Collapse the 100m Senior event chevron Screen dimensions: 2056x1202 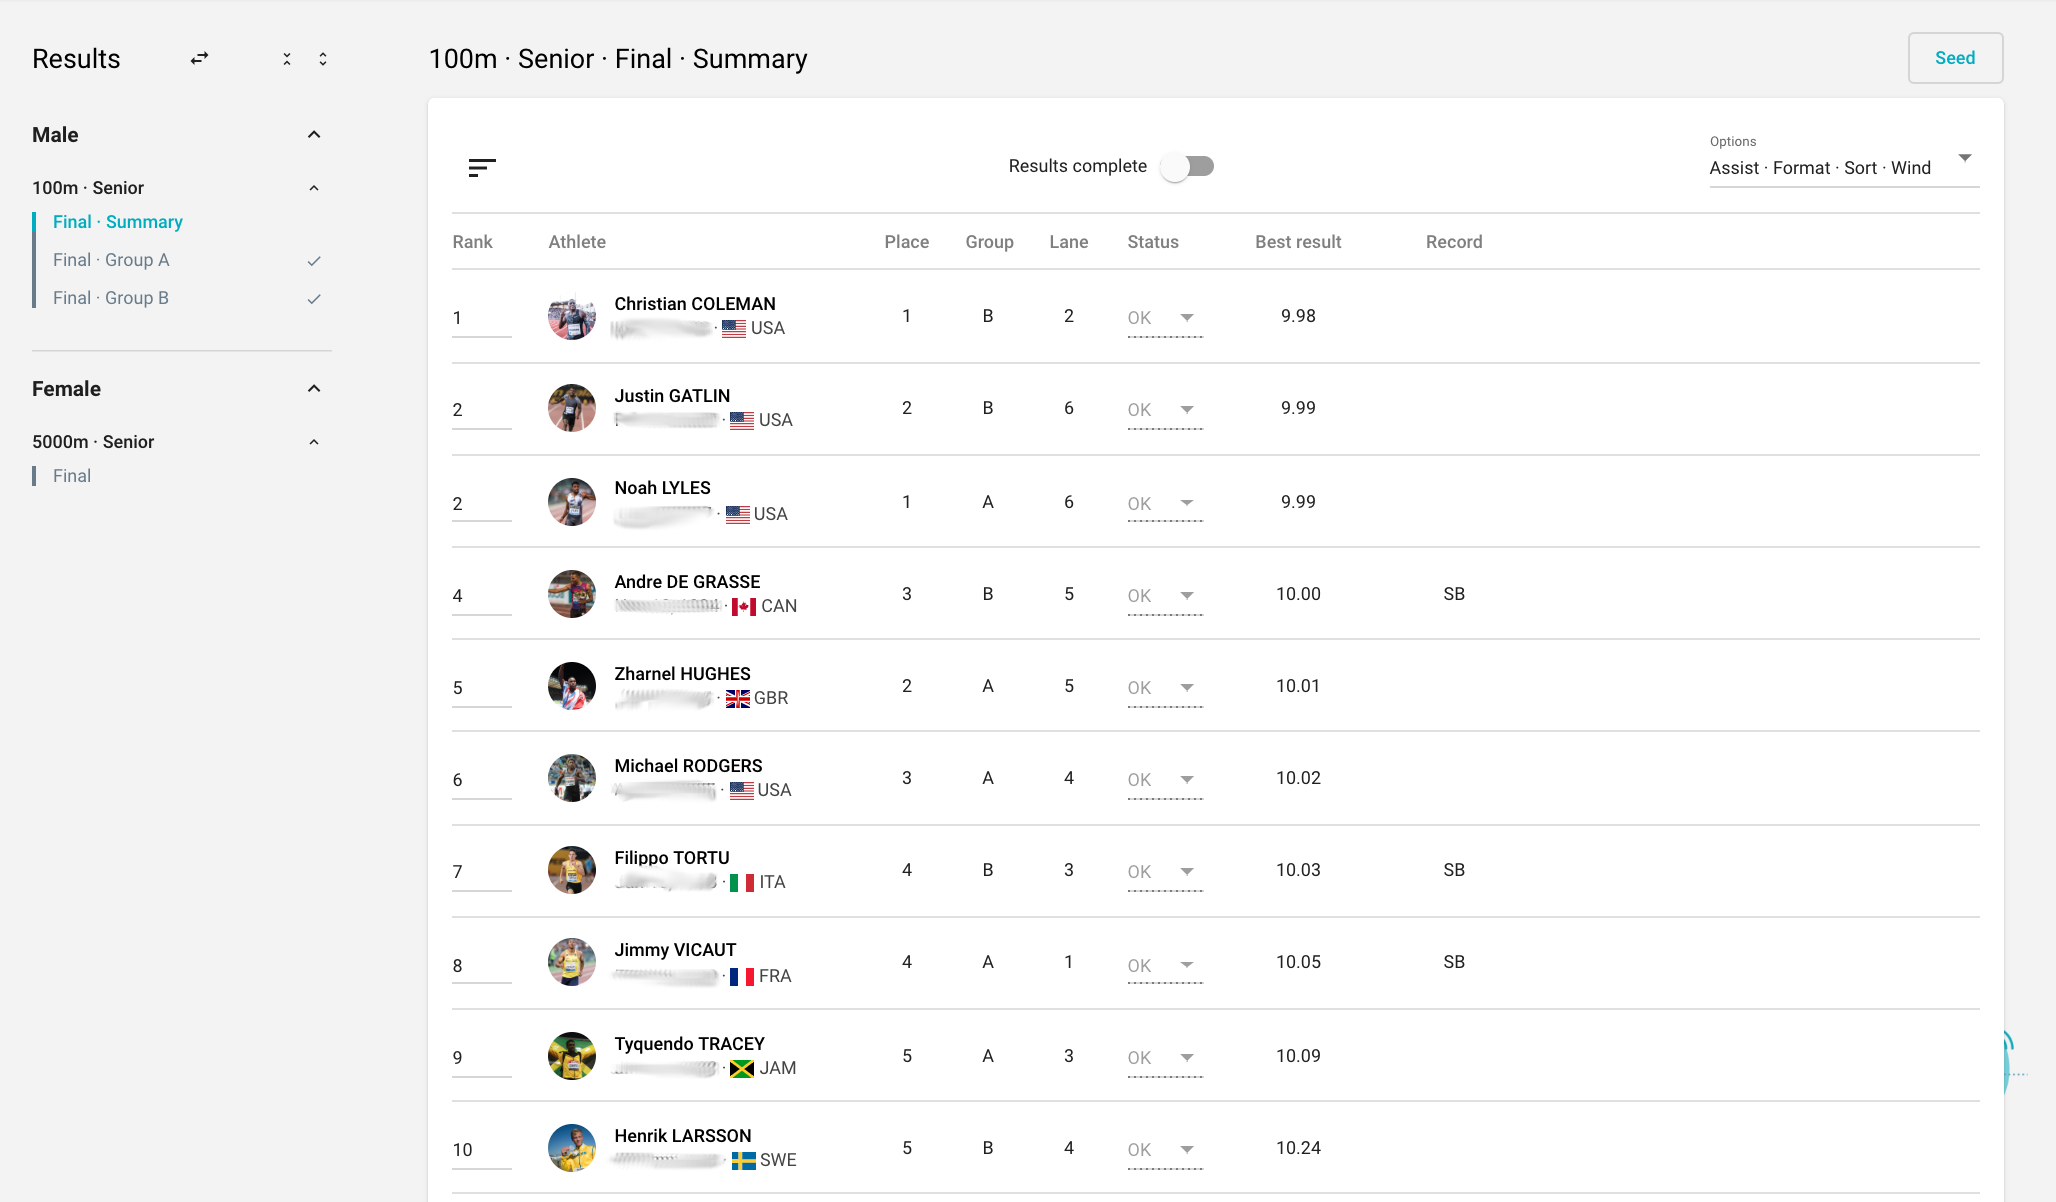tap(314, 188)
